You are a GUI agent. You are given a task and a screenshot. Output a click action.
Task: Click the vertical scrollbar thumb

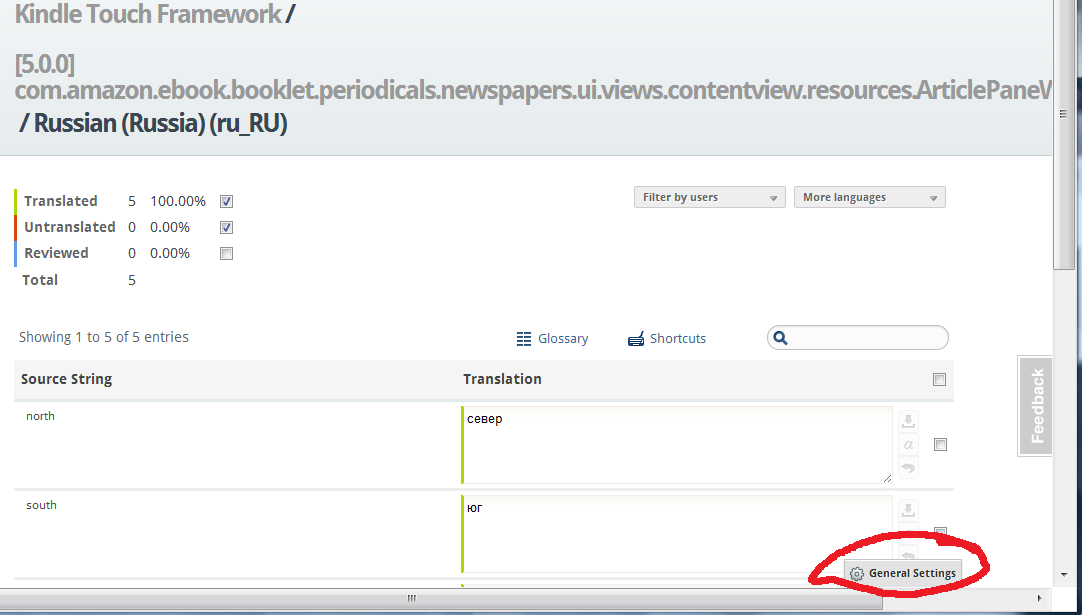1063,135
